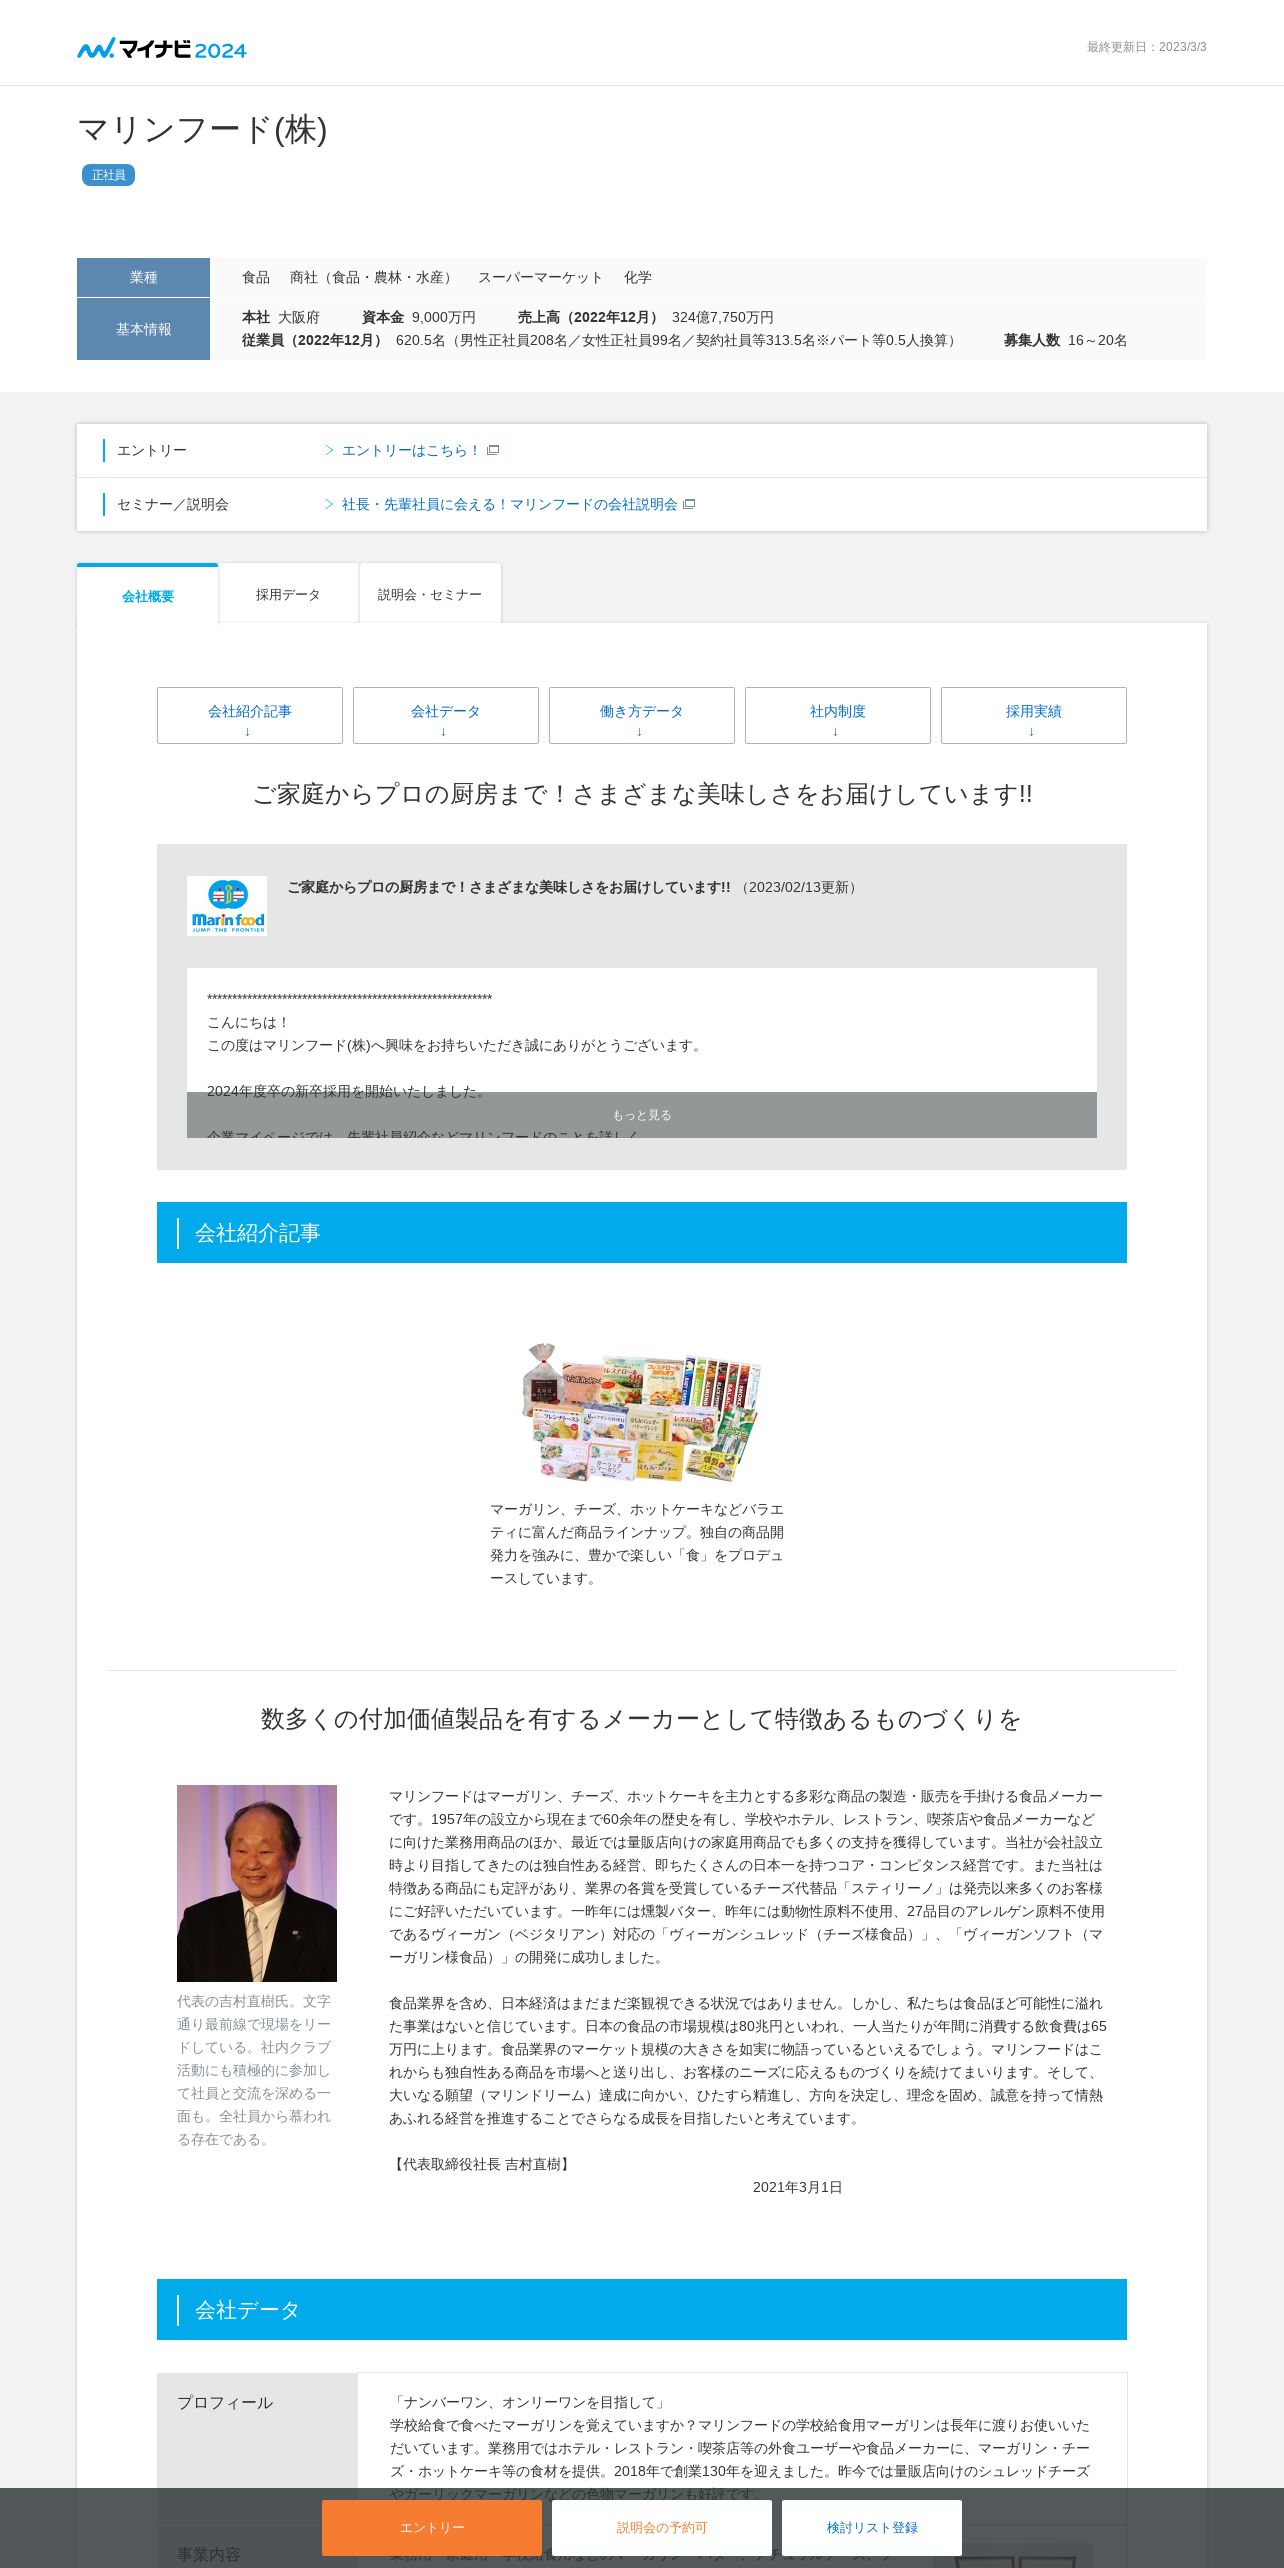Screen dimensions: 1284x2568
Task: Click the 募集人数 16～20名 text
Action: click(1065, 341)
